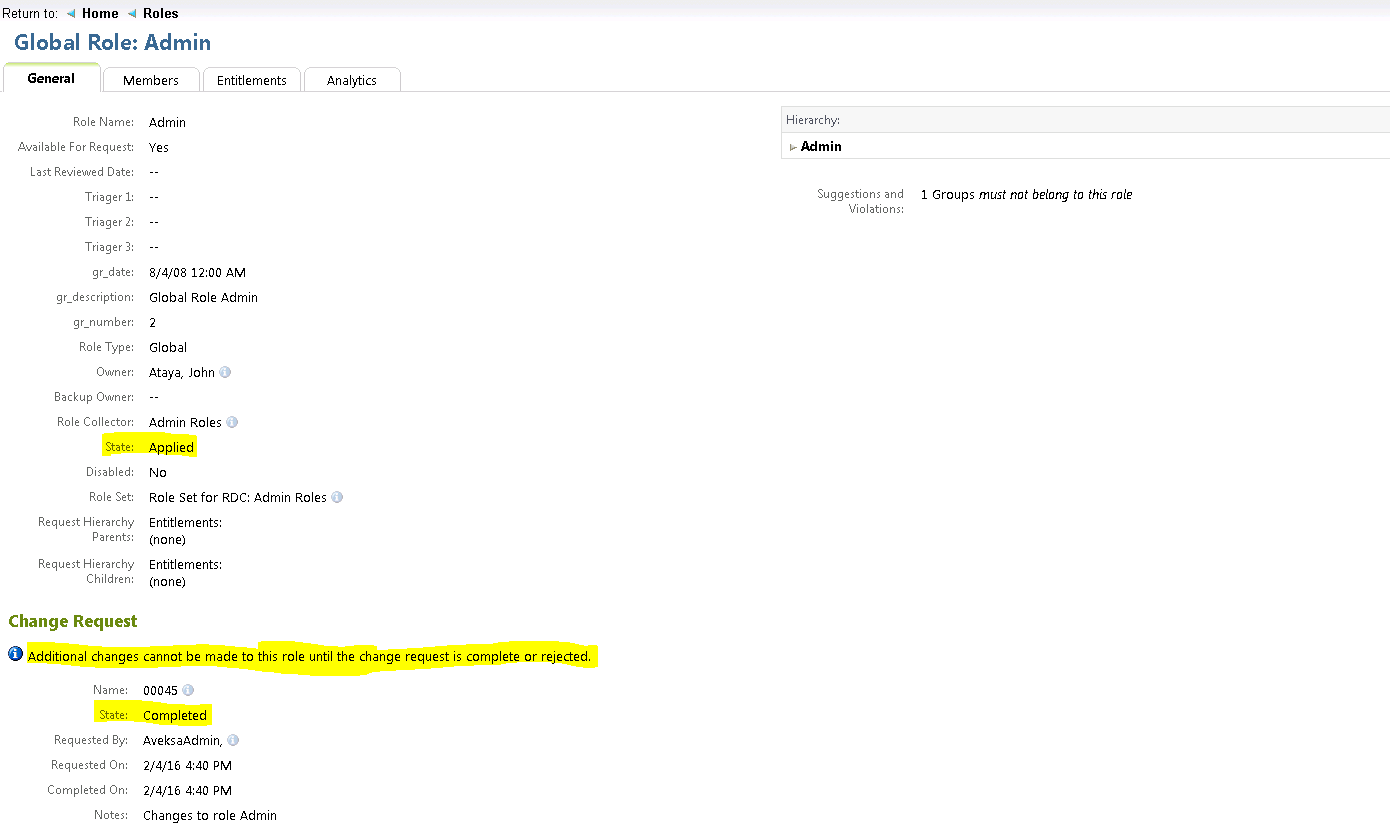Click the Admin Roles collector name
The width and height of the screenshot is (1390, 836).
[185, 422]
